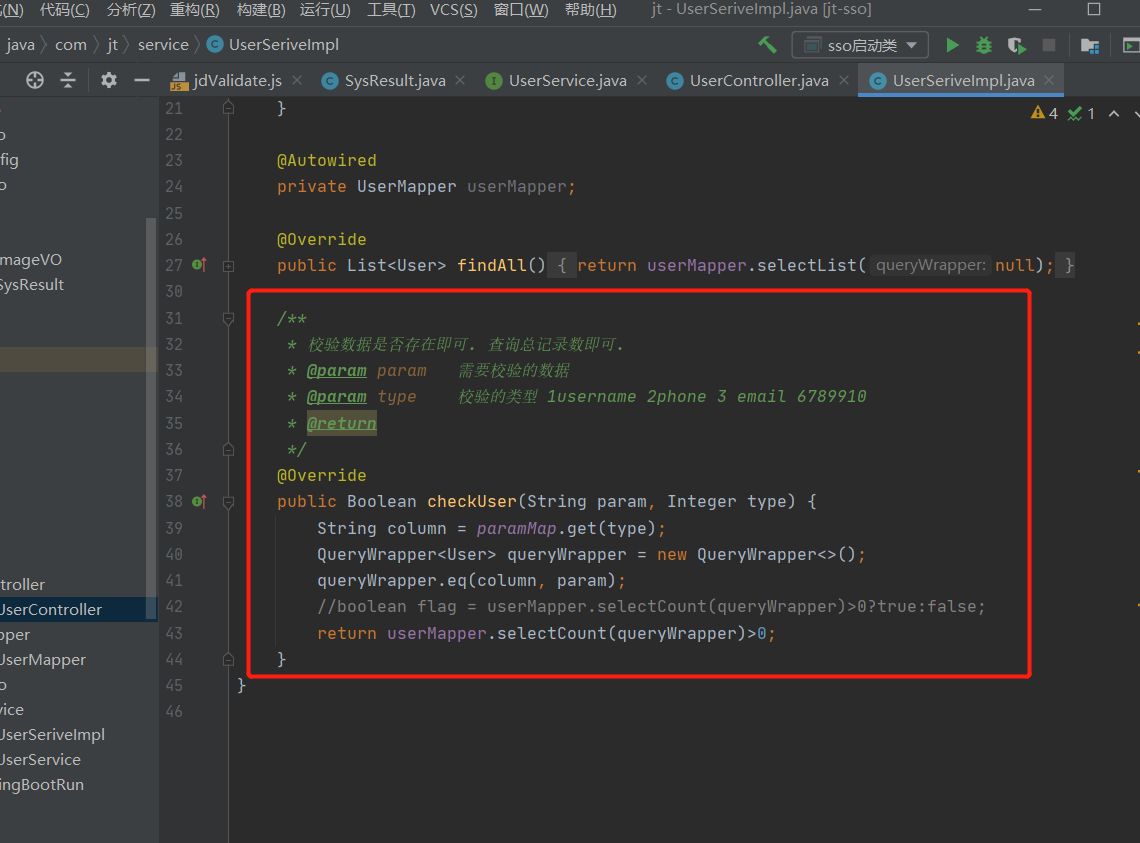Click the jt breadcrumb
1140x843 pixels.
[x=113, y=45]
